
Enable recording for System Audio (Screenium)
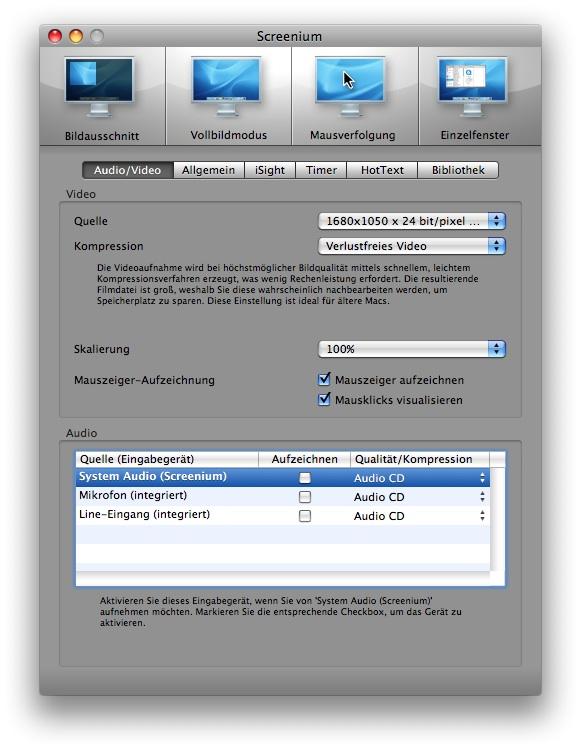coord(305,478)
